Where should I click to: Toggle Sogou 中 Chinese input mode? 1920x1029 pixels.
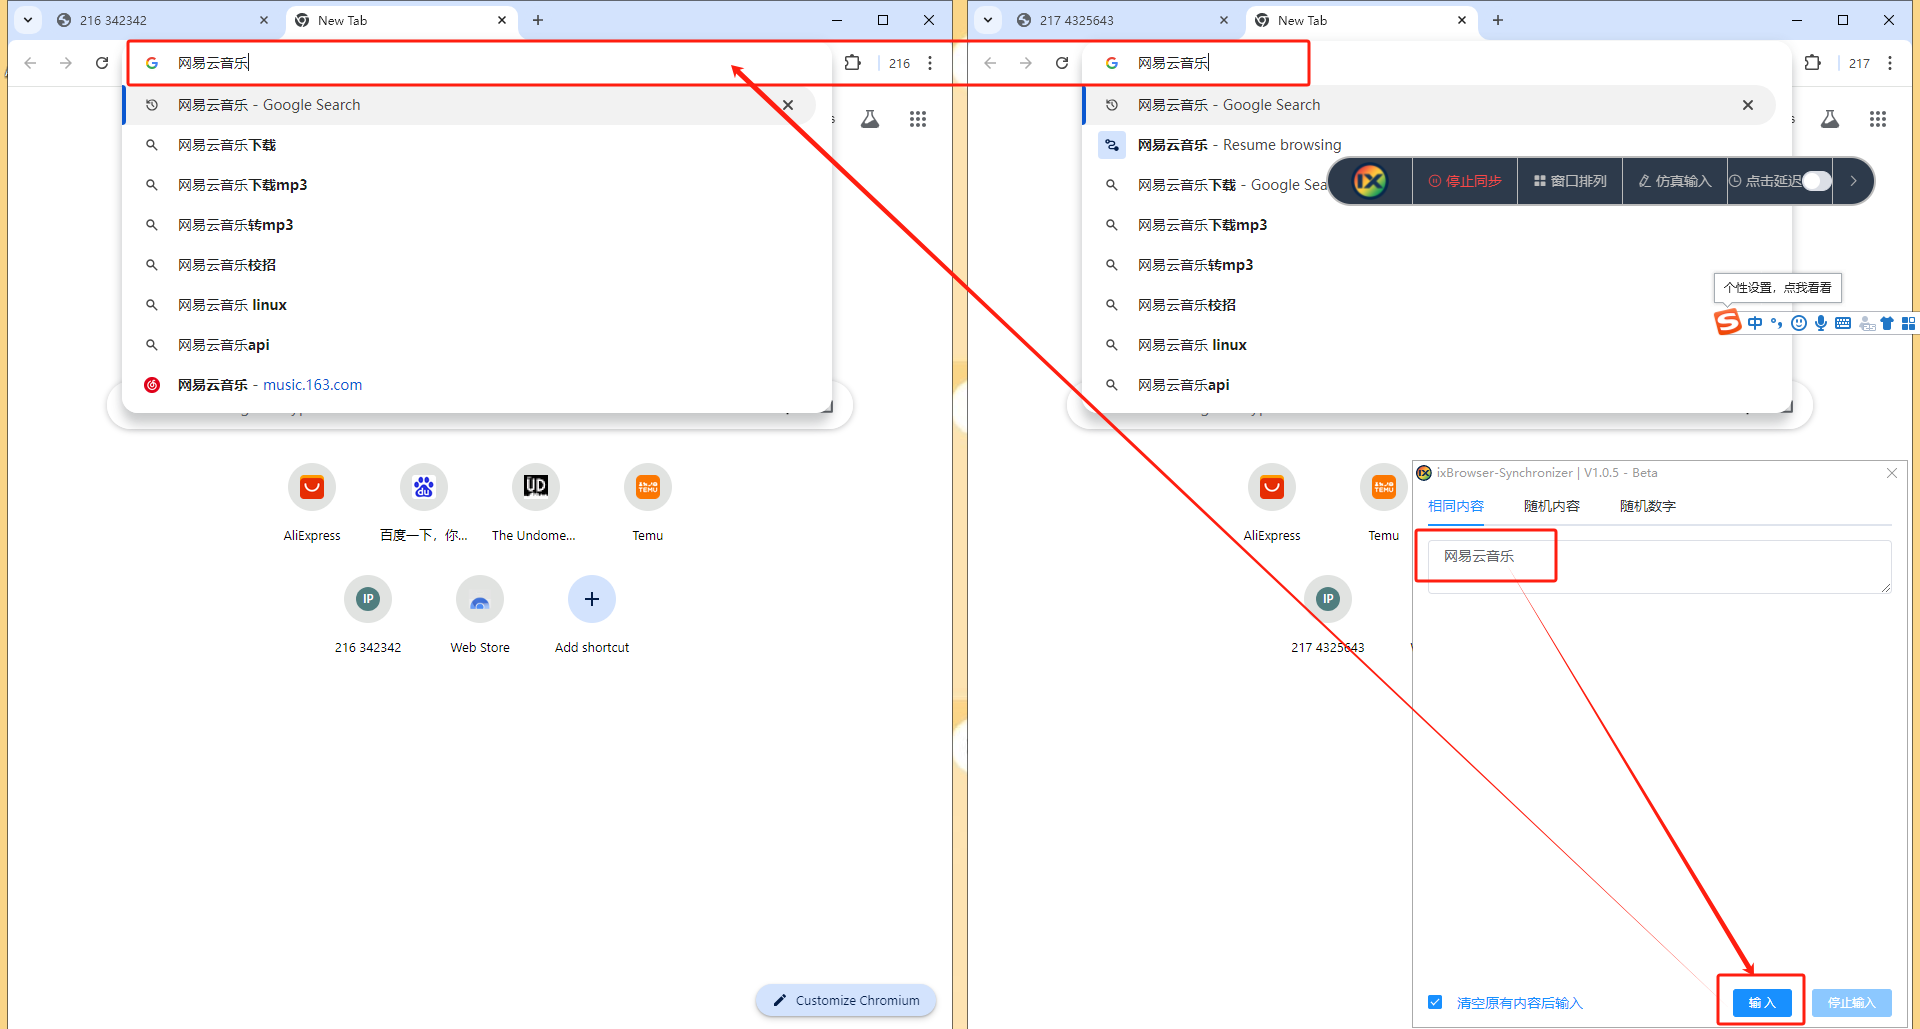click(x=1755, y=323)
